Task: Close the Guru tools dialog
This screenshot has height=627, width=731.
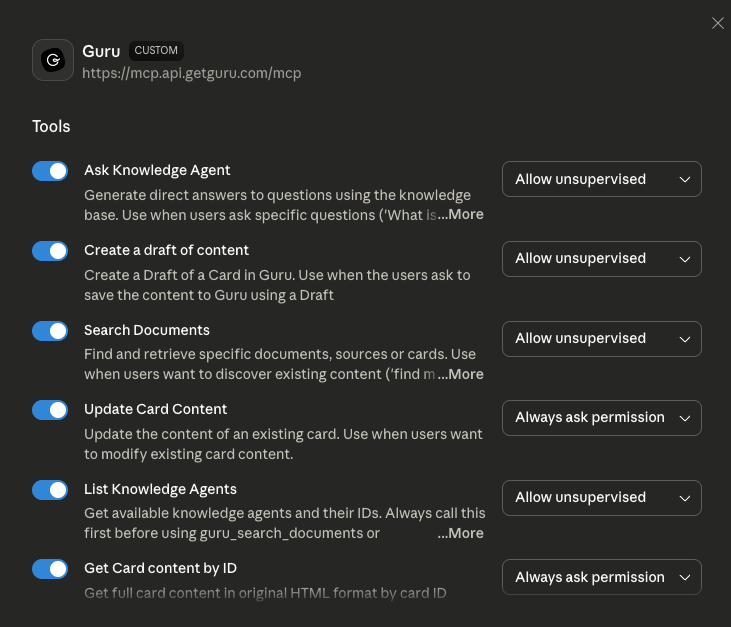Action: coord(717,23)
